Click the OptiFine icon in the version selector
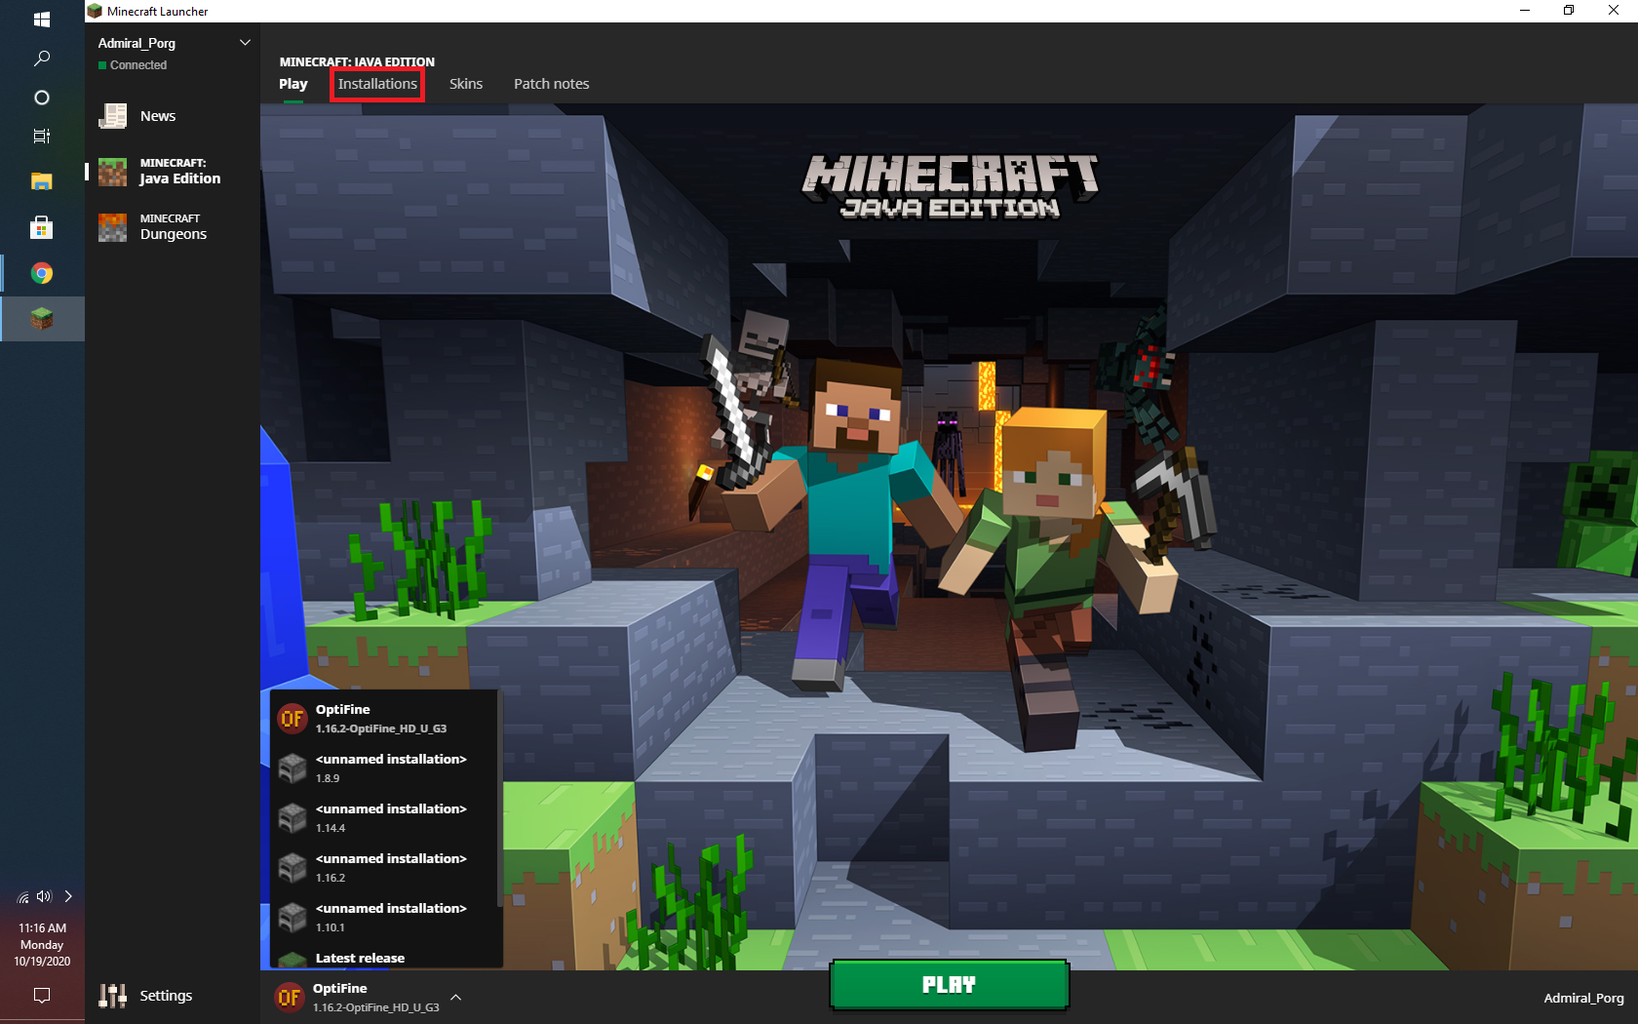 click(289, 997)
